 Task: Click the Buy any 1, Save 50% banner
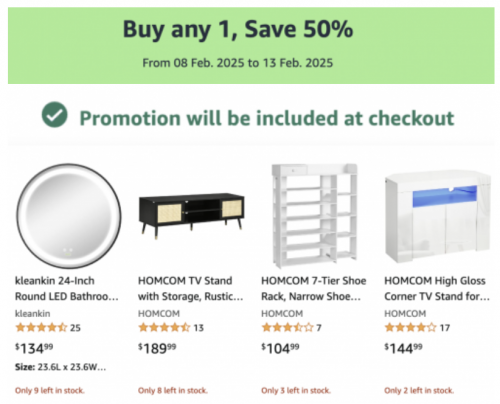click(x=251, y=45)
